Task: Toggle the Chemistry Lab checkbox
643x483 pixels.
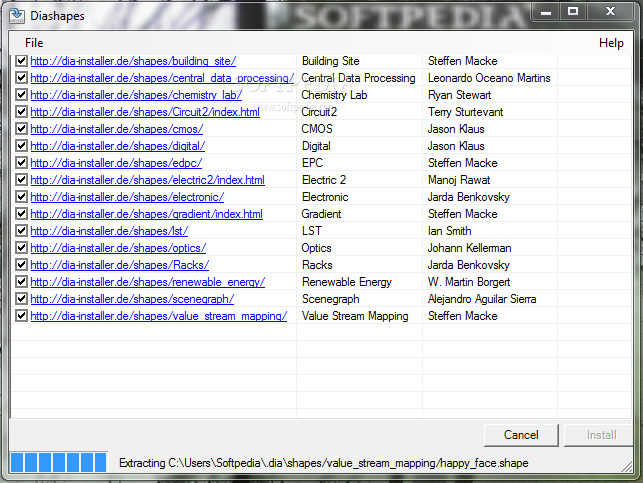Action: pos(21,95)
